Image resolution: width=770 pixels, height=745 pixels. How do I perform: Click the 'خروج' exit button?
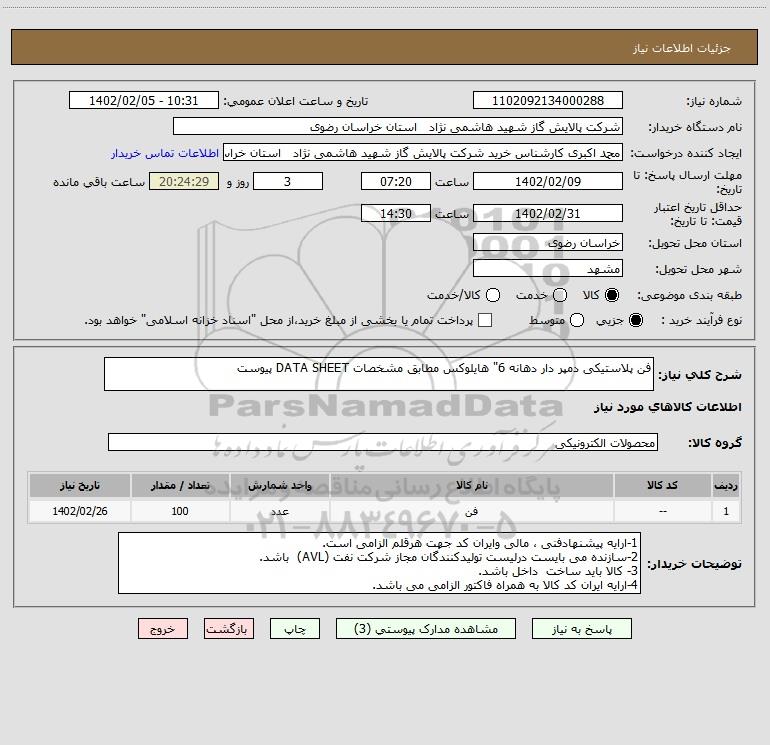(x=163, y=629)
